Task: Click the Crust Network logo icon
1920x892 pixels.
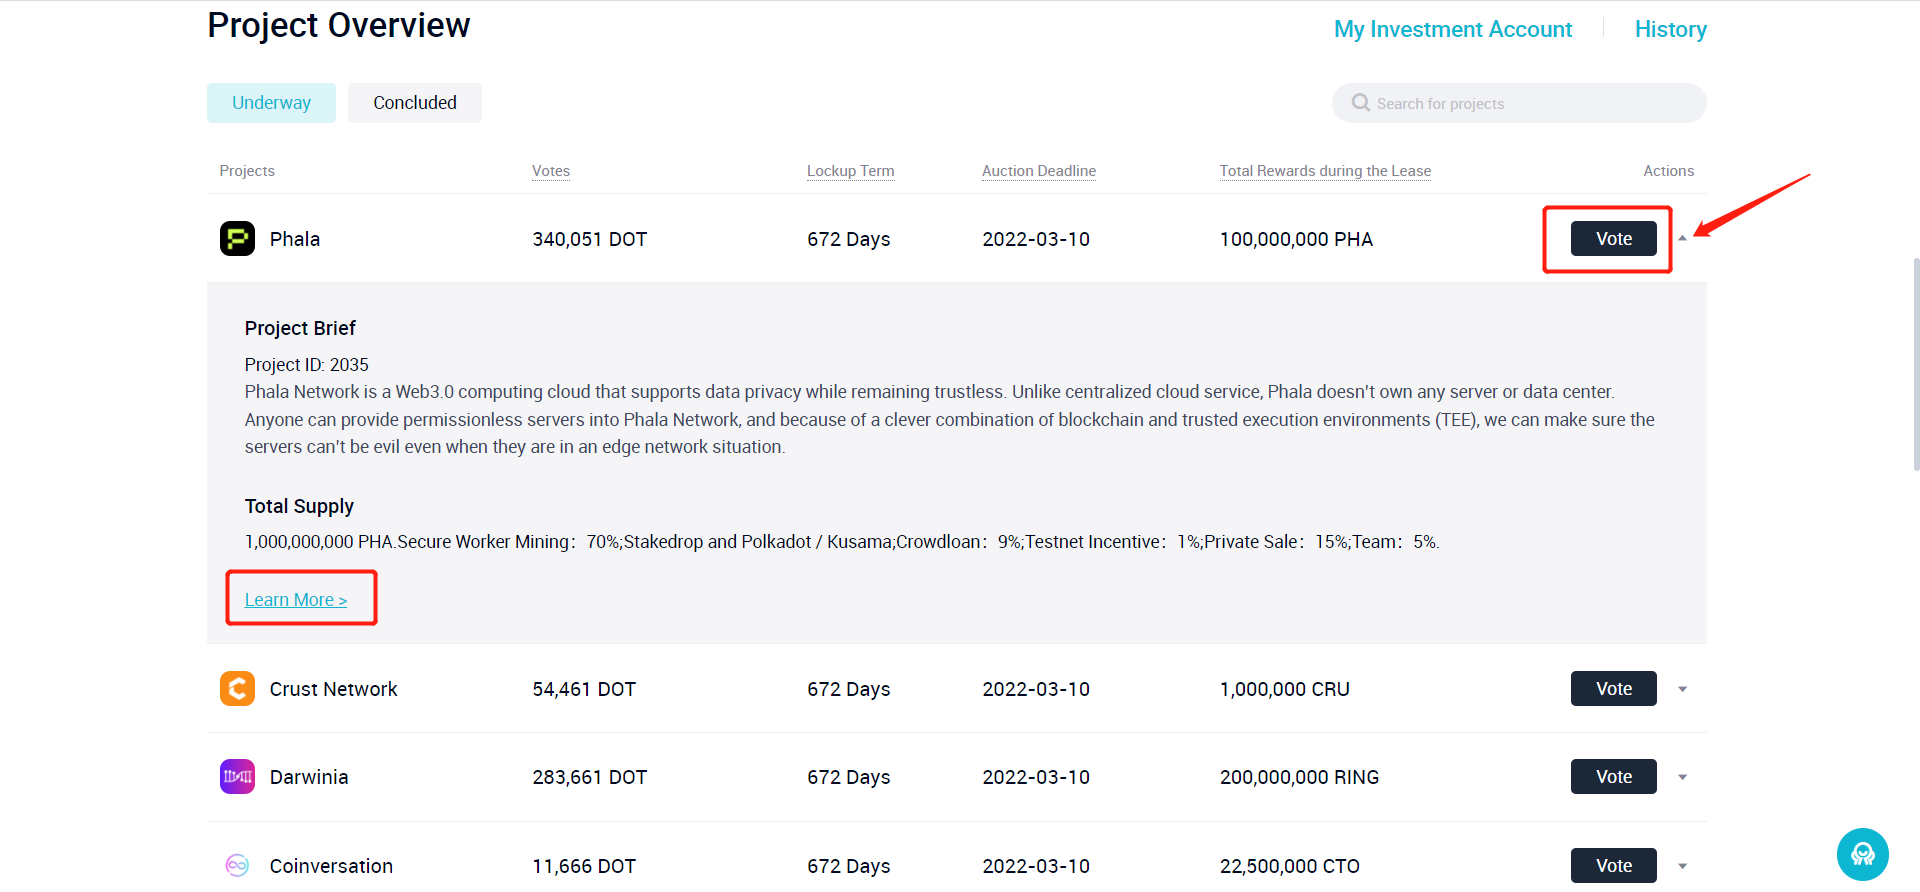Action: tap(237, 689)
